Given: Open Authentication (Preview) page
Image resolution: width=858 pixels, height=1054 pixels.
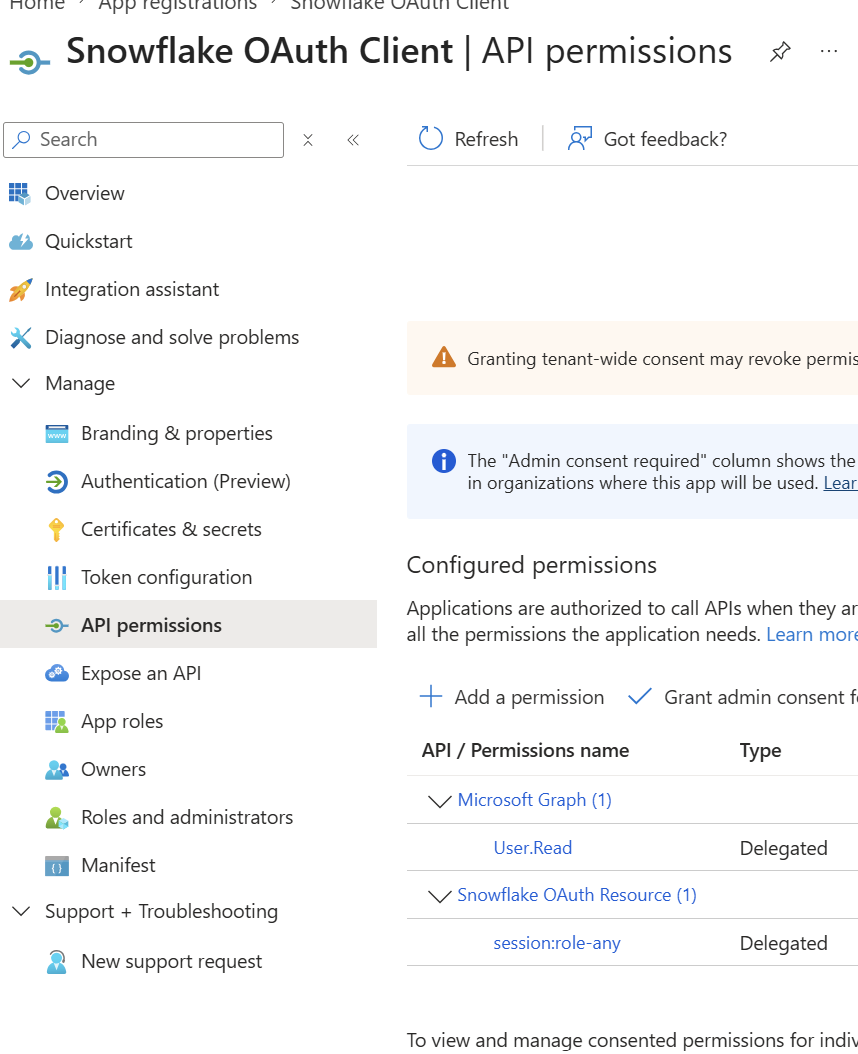Looking at the screenshot, I should point(186,482).
